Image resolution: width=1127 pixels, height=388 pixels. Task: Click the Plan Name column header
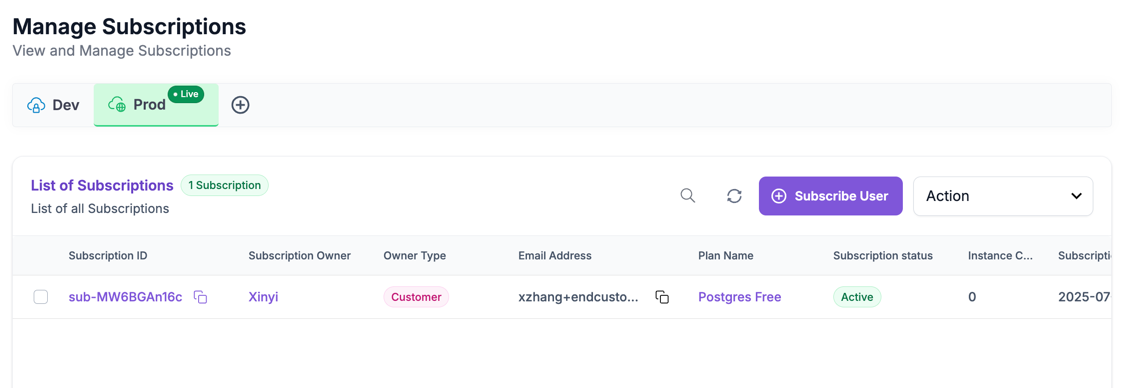[726, 256]
